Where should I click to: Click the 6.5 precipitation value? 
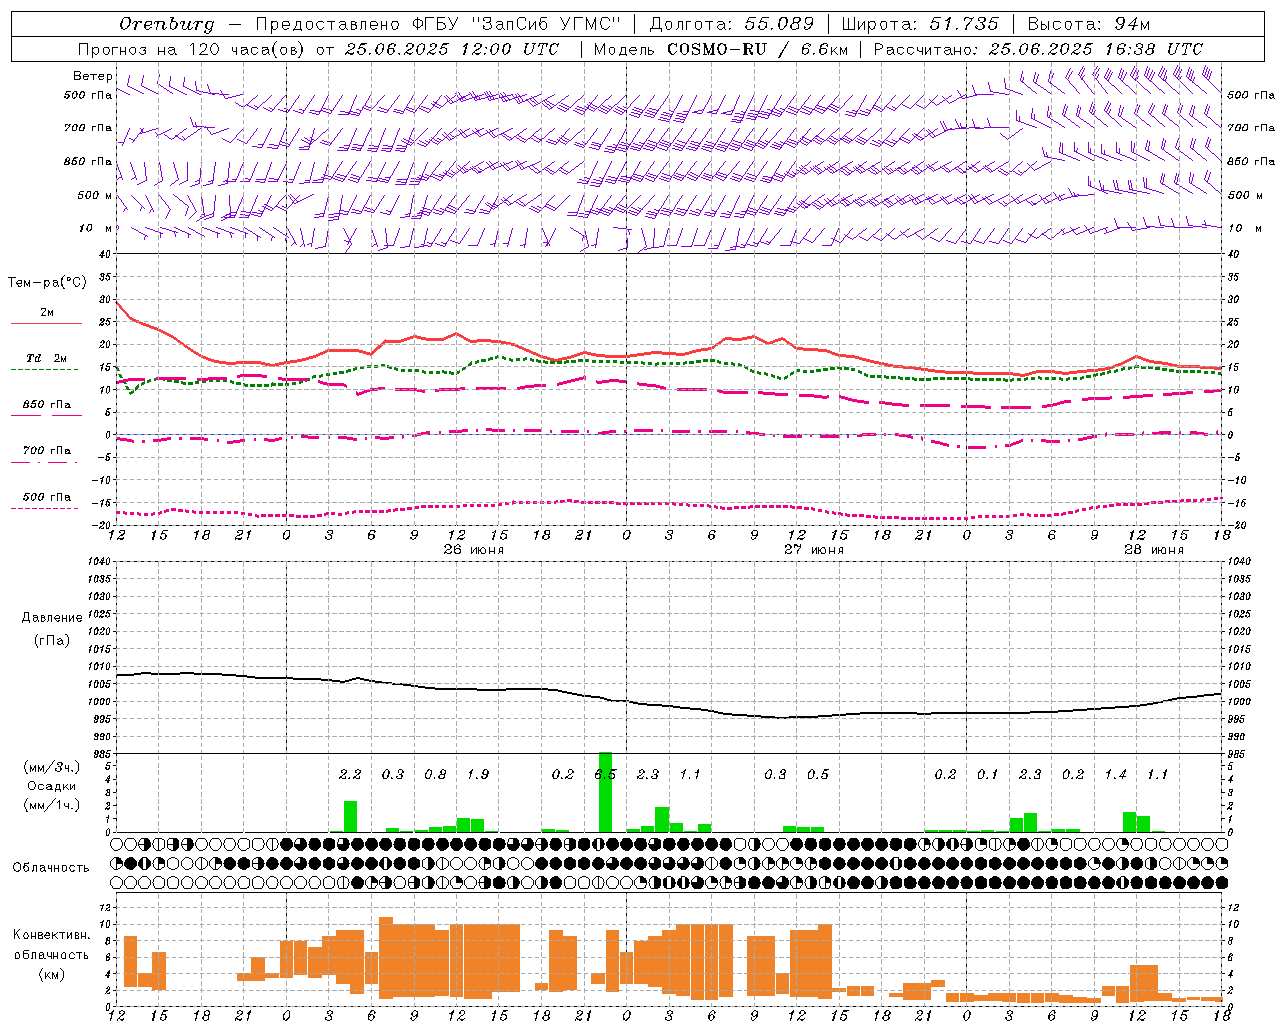(x=605, y=775)
